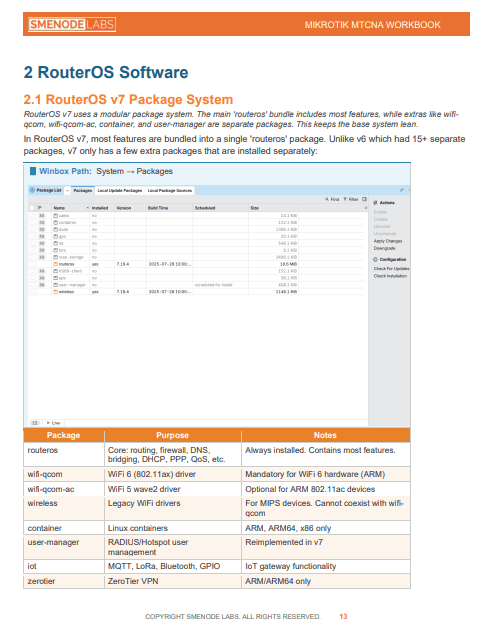Click the tr069-client package icon
The height and width of the screenshot is (644, 494).
[x=55, y=271]
